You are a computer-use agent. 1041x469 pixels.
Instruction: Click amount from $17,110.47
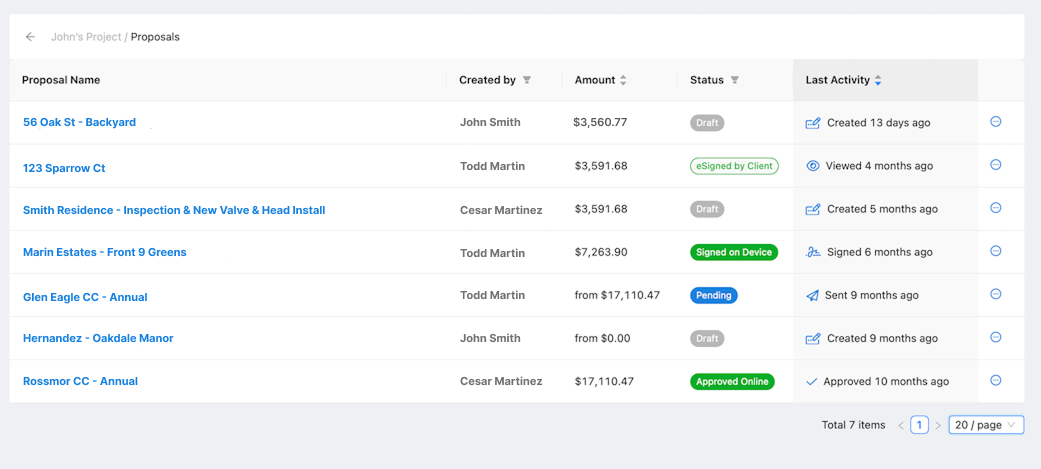[x=617, y=295]
